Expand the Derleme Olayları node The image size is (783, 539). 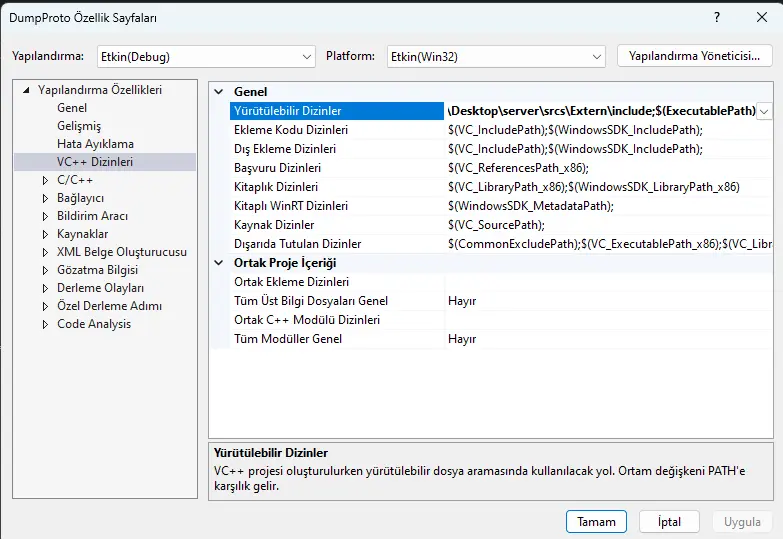tap(45, 288)
